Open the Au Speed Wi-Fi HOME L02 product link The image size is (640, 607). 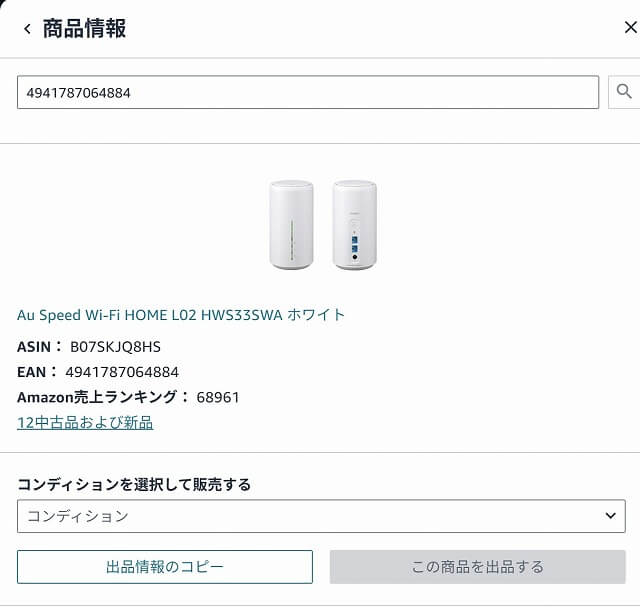coord(181,315)
